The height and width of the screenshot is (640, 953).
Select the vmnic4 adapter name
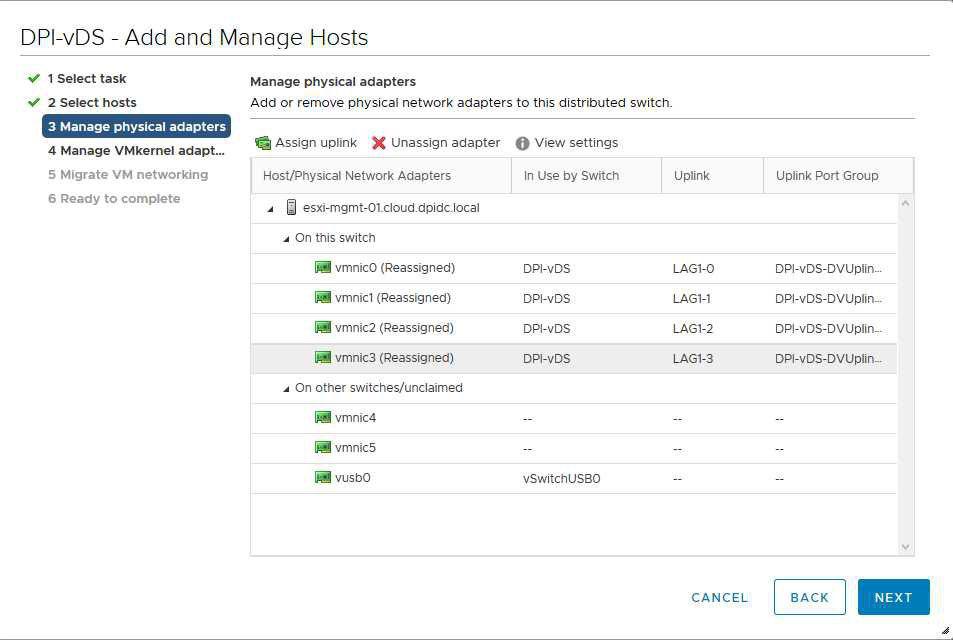[356, 418]
